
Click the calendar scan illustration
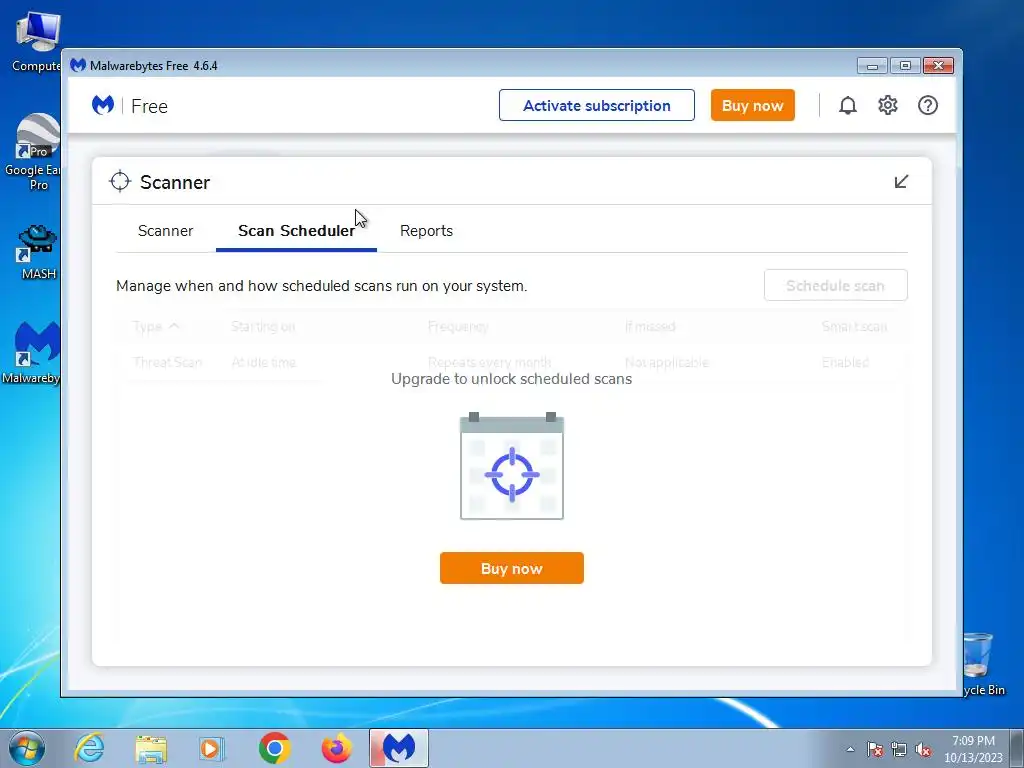[511, 466]
